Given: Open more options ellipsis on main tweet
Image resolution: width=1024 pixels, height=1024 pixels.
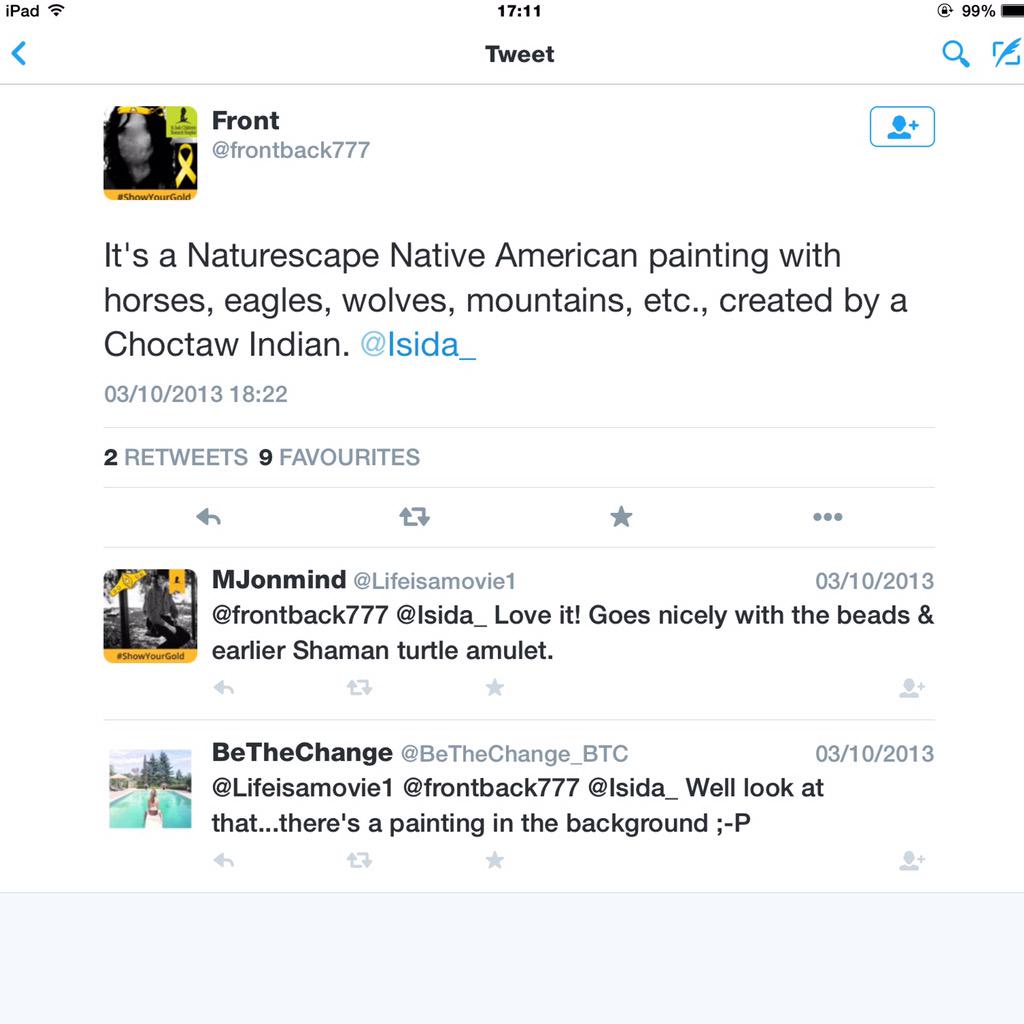Looking at the screenshot, I should [x=827, y=517].
